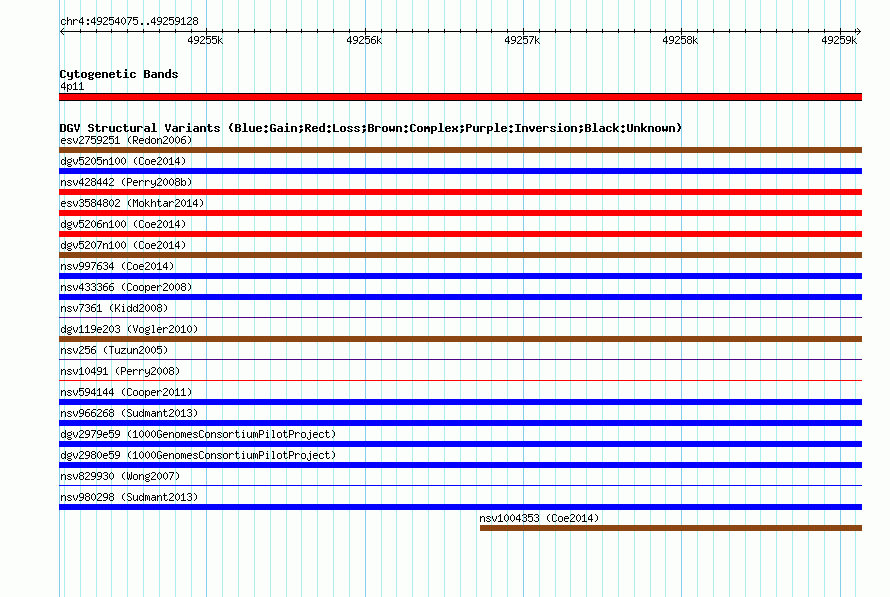Click the 49257k ruler tick label
This screenshot has width=890, height=597.
522,40
